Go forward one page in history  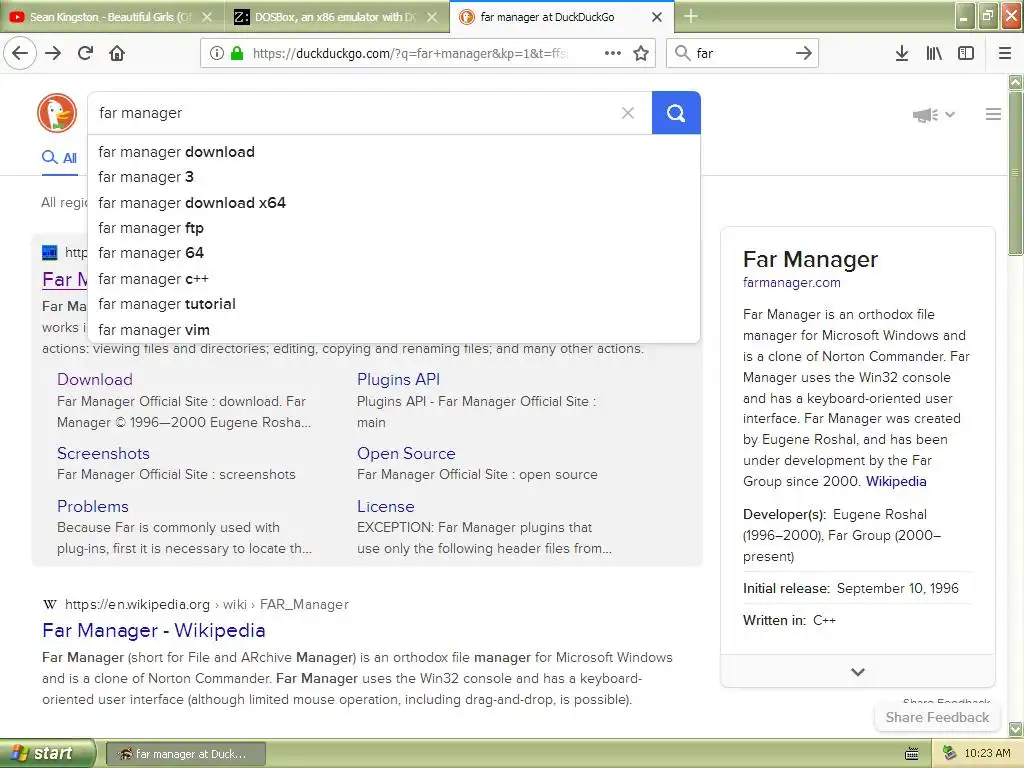point(53,53)
